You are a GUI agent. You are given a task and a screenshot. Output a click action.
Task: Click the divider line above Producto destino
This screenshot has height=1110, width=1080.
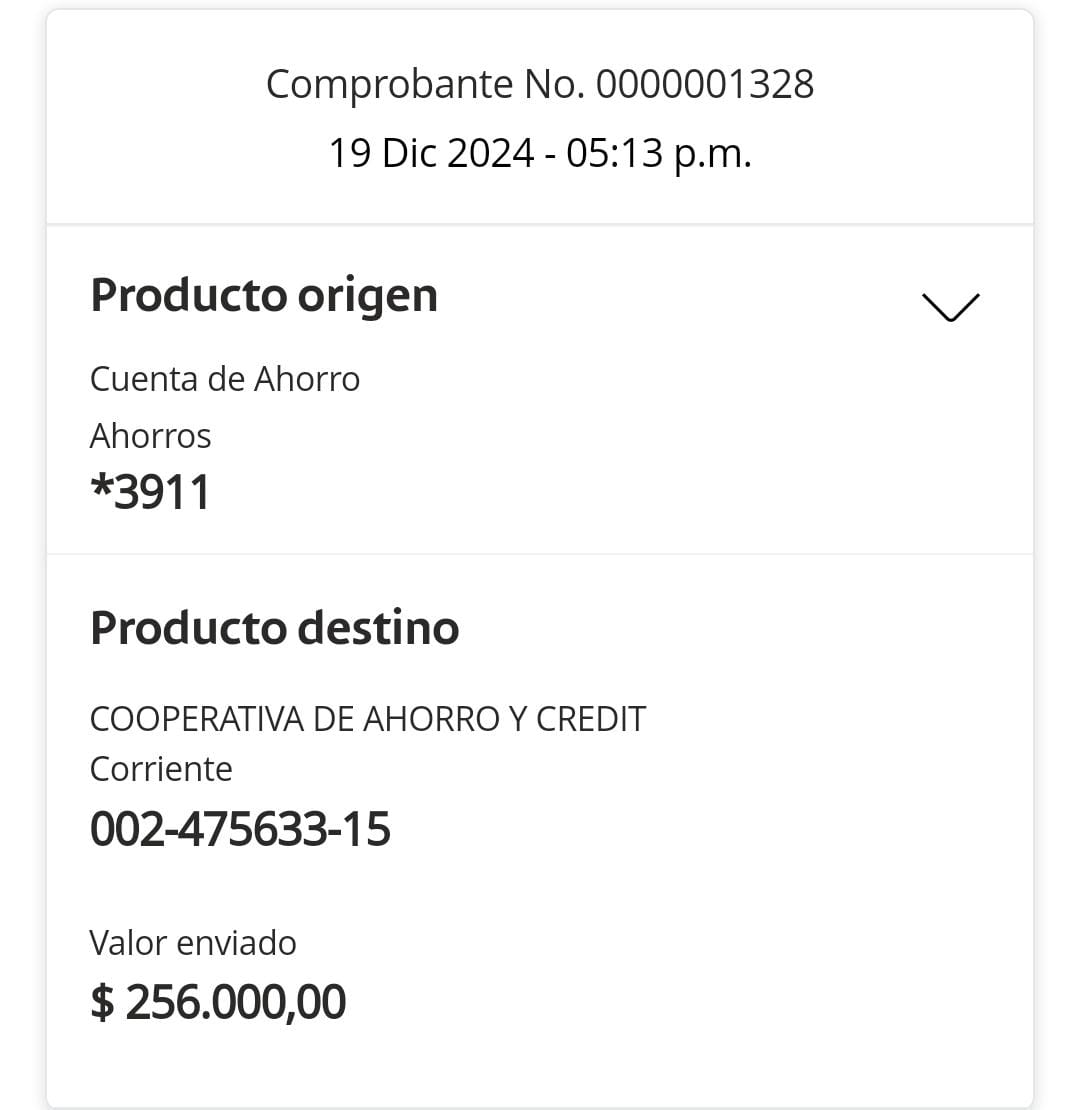[540, 553]
